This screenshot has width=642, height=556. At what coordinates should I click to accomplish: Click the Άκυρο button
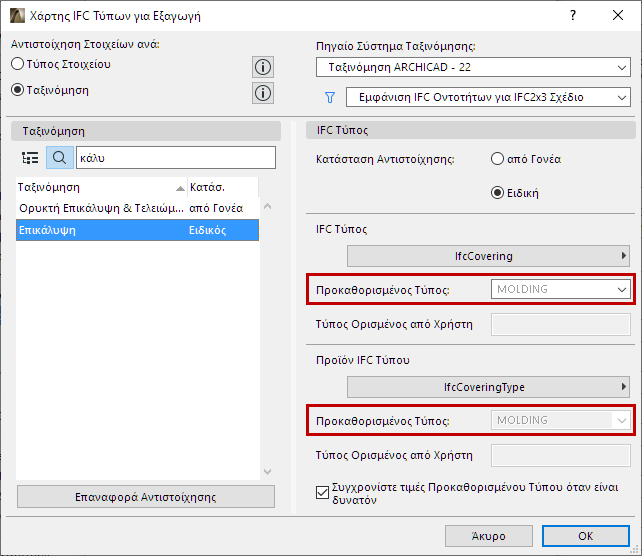pos(488,536)
